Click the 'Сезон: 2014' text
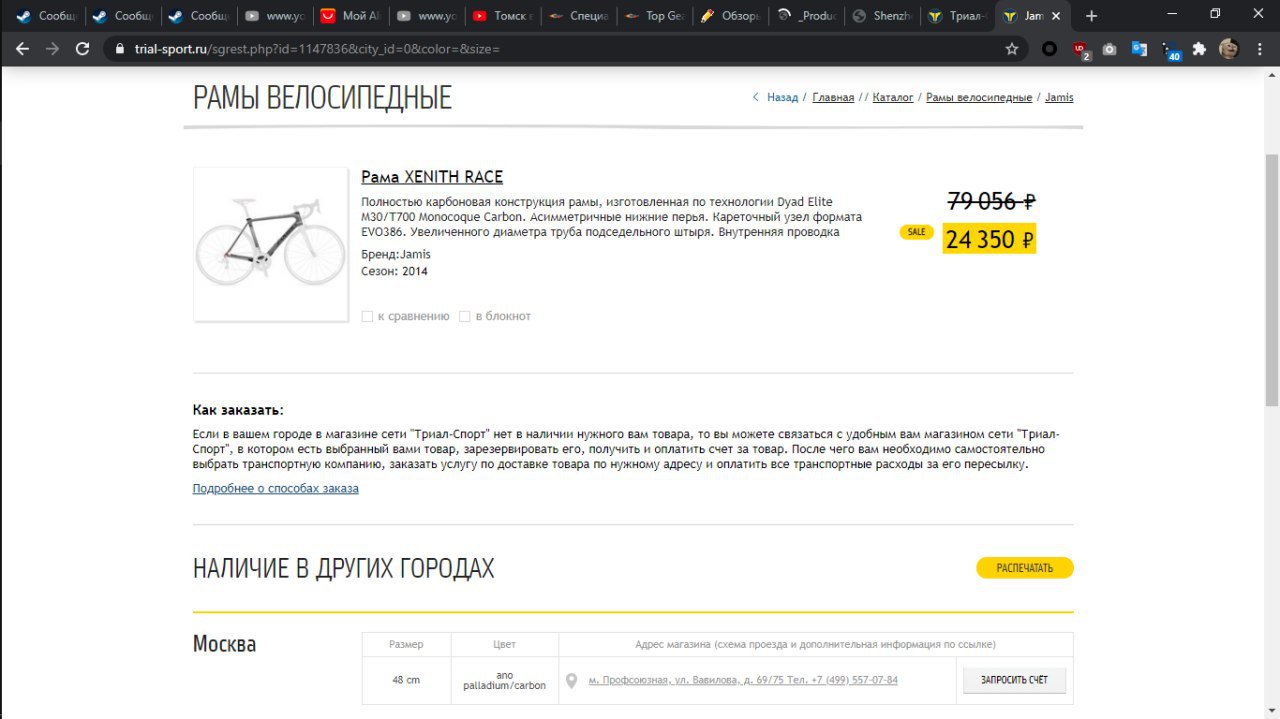1280x719 pixels. click(x=395, y=271)
